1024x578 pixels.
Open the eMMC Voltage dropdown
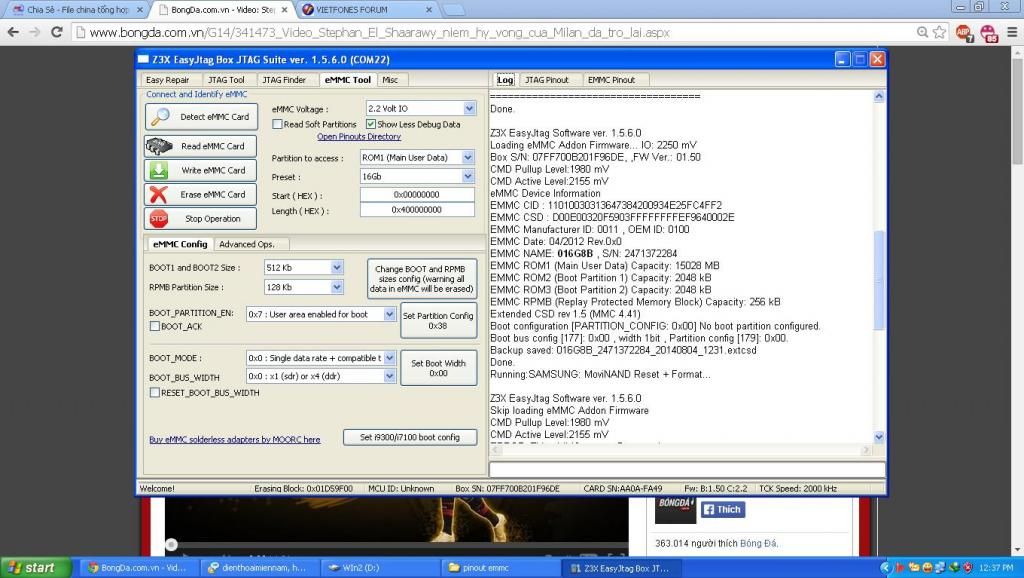coord(470,108)
